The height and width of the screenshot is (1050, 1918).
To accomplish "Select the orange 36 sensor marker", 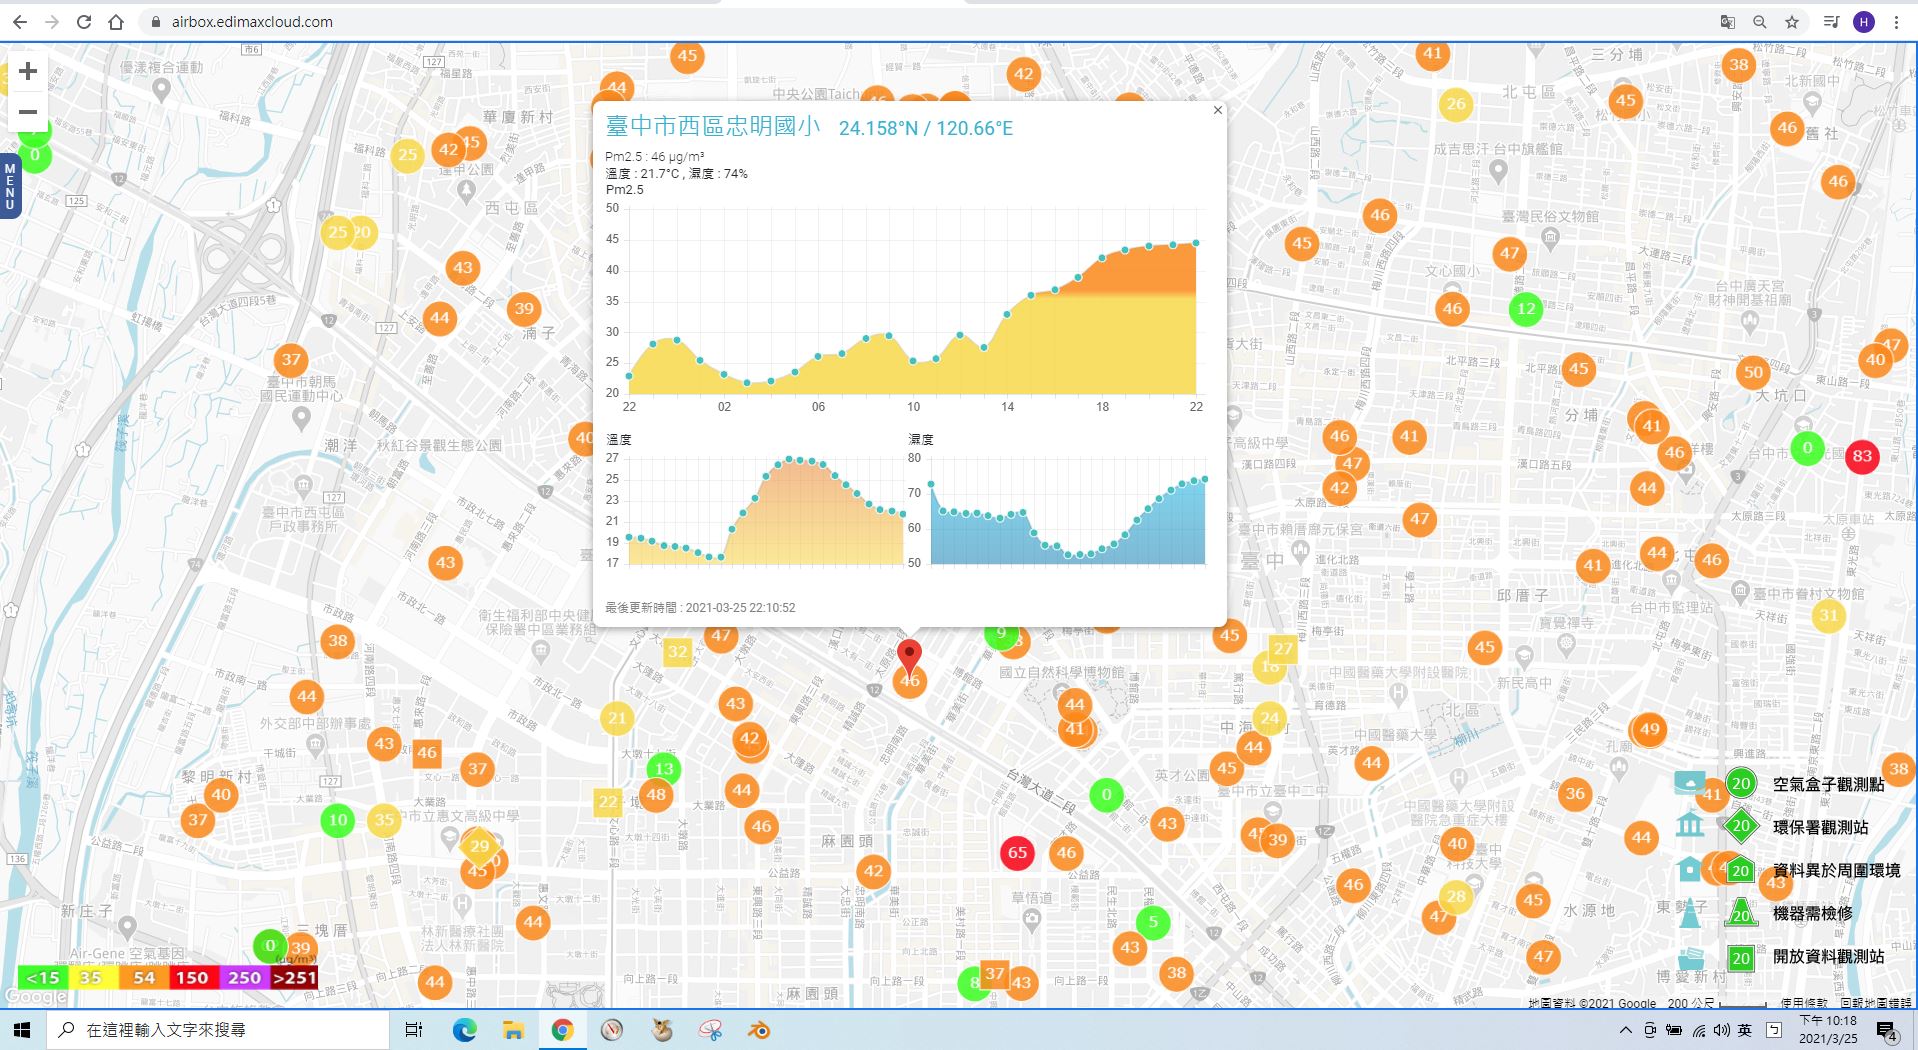I will [x=1575, y=794].
